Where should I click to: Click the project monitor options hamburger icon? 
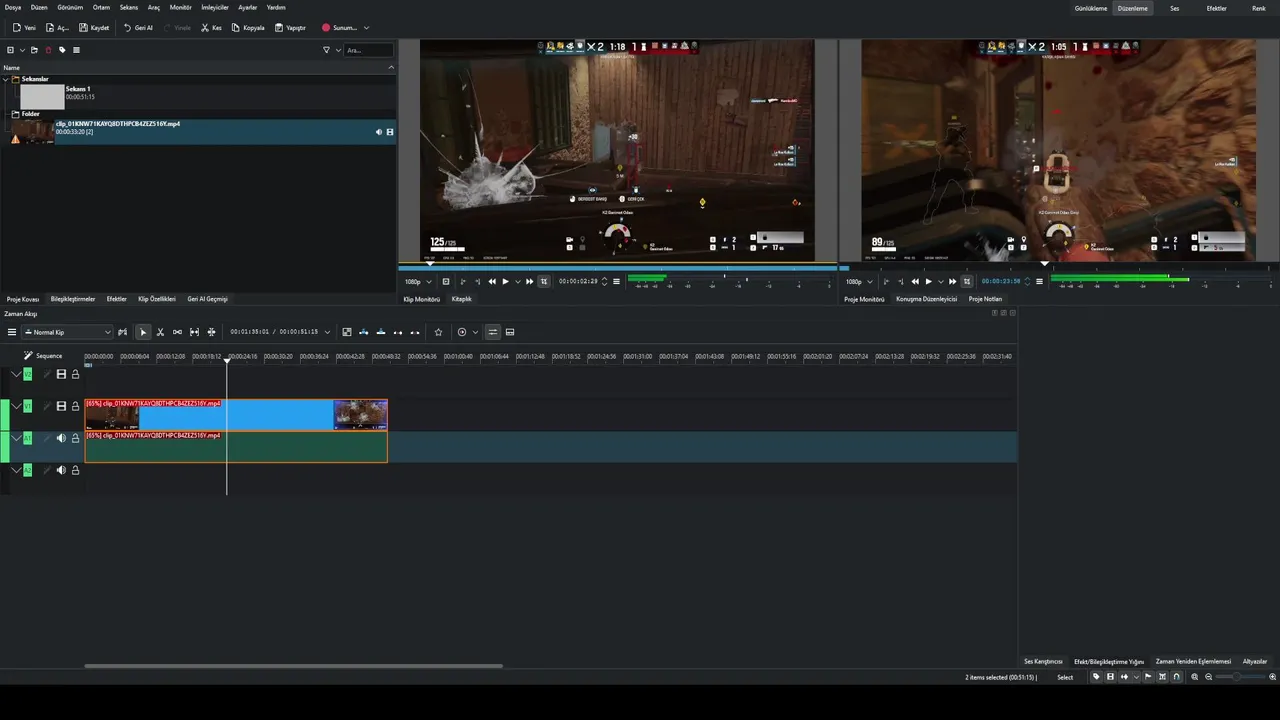[1039, 282]
